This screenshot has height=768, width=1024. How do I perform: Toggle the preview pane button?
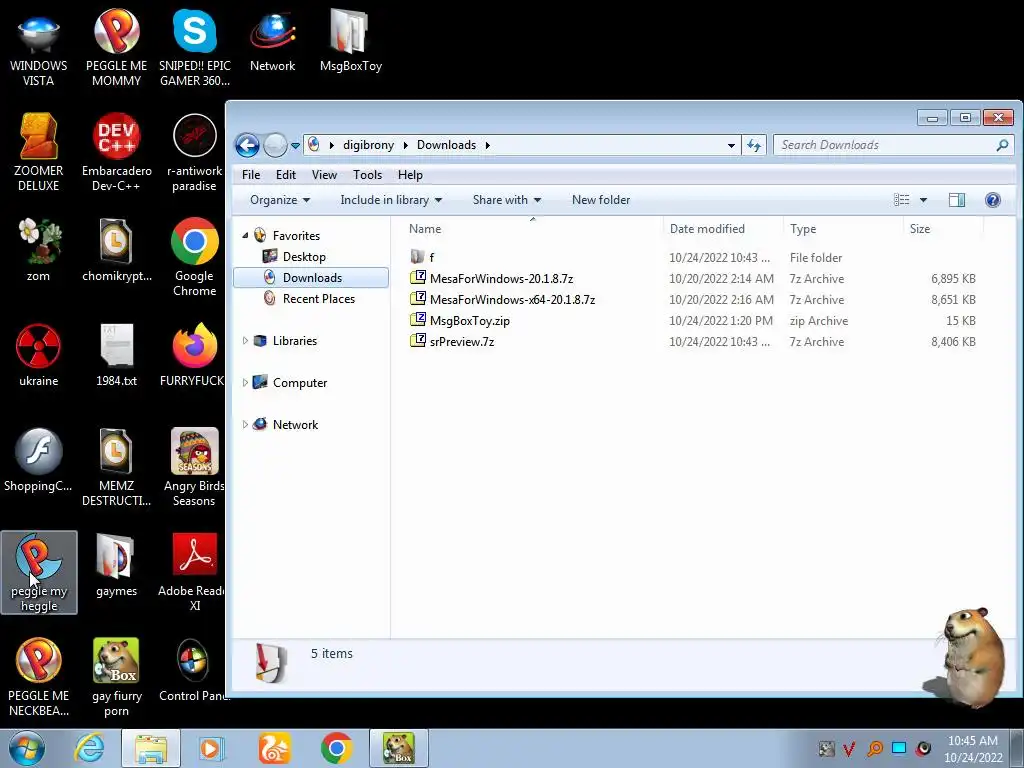957,200
